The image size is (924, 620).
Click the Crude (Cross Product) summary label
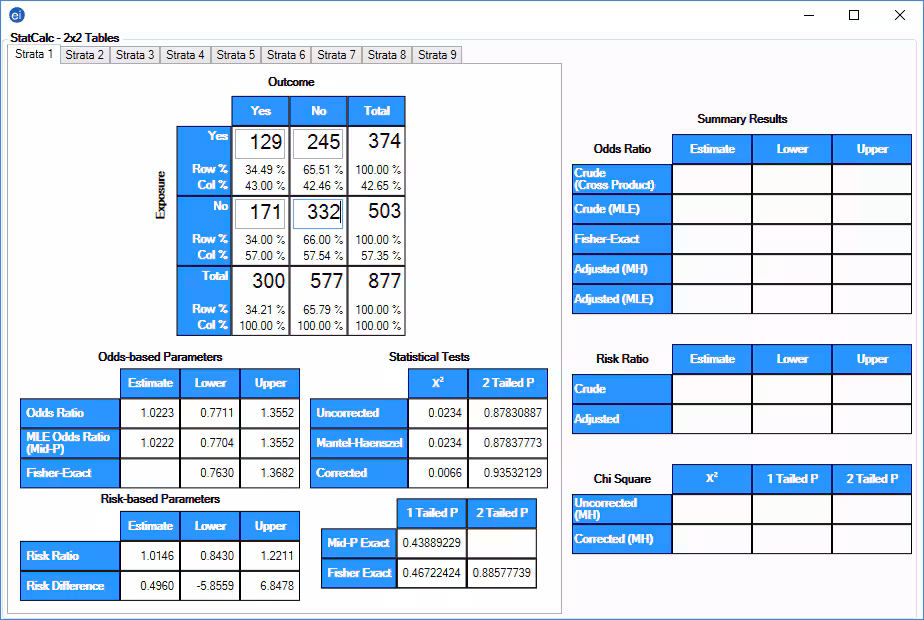pyautogui.click(x=622, y=179)
